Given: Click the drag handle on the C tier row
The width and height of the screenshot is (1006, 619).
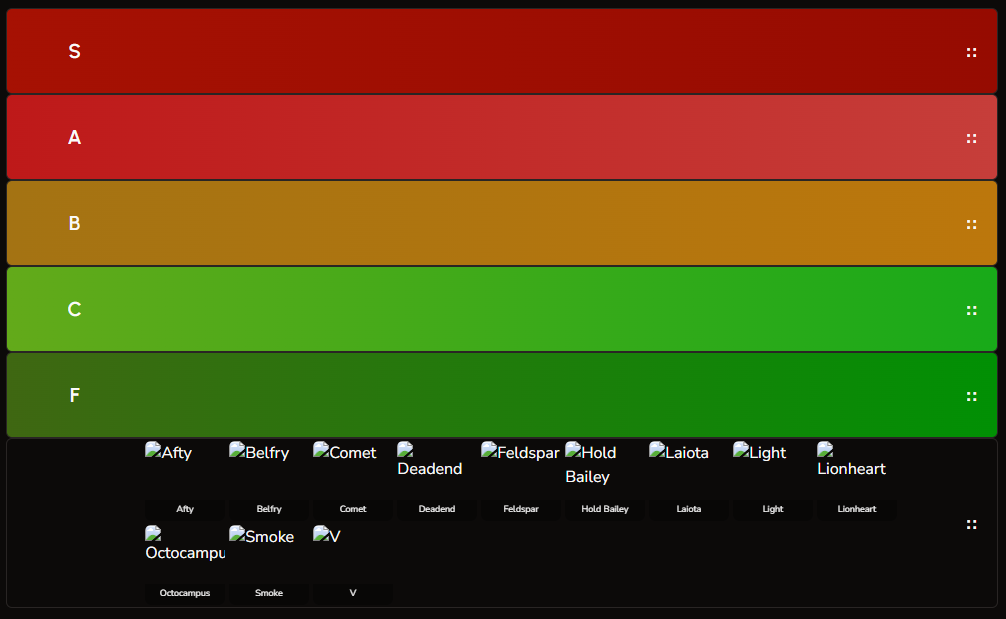Looking at the screenshot, I should click(x=971, y=310).
